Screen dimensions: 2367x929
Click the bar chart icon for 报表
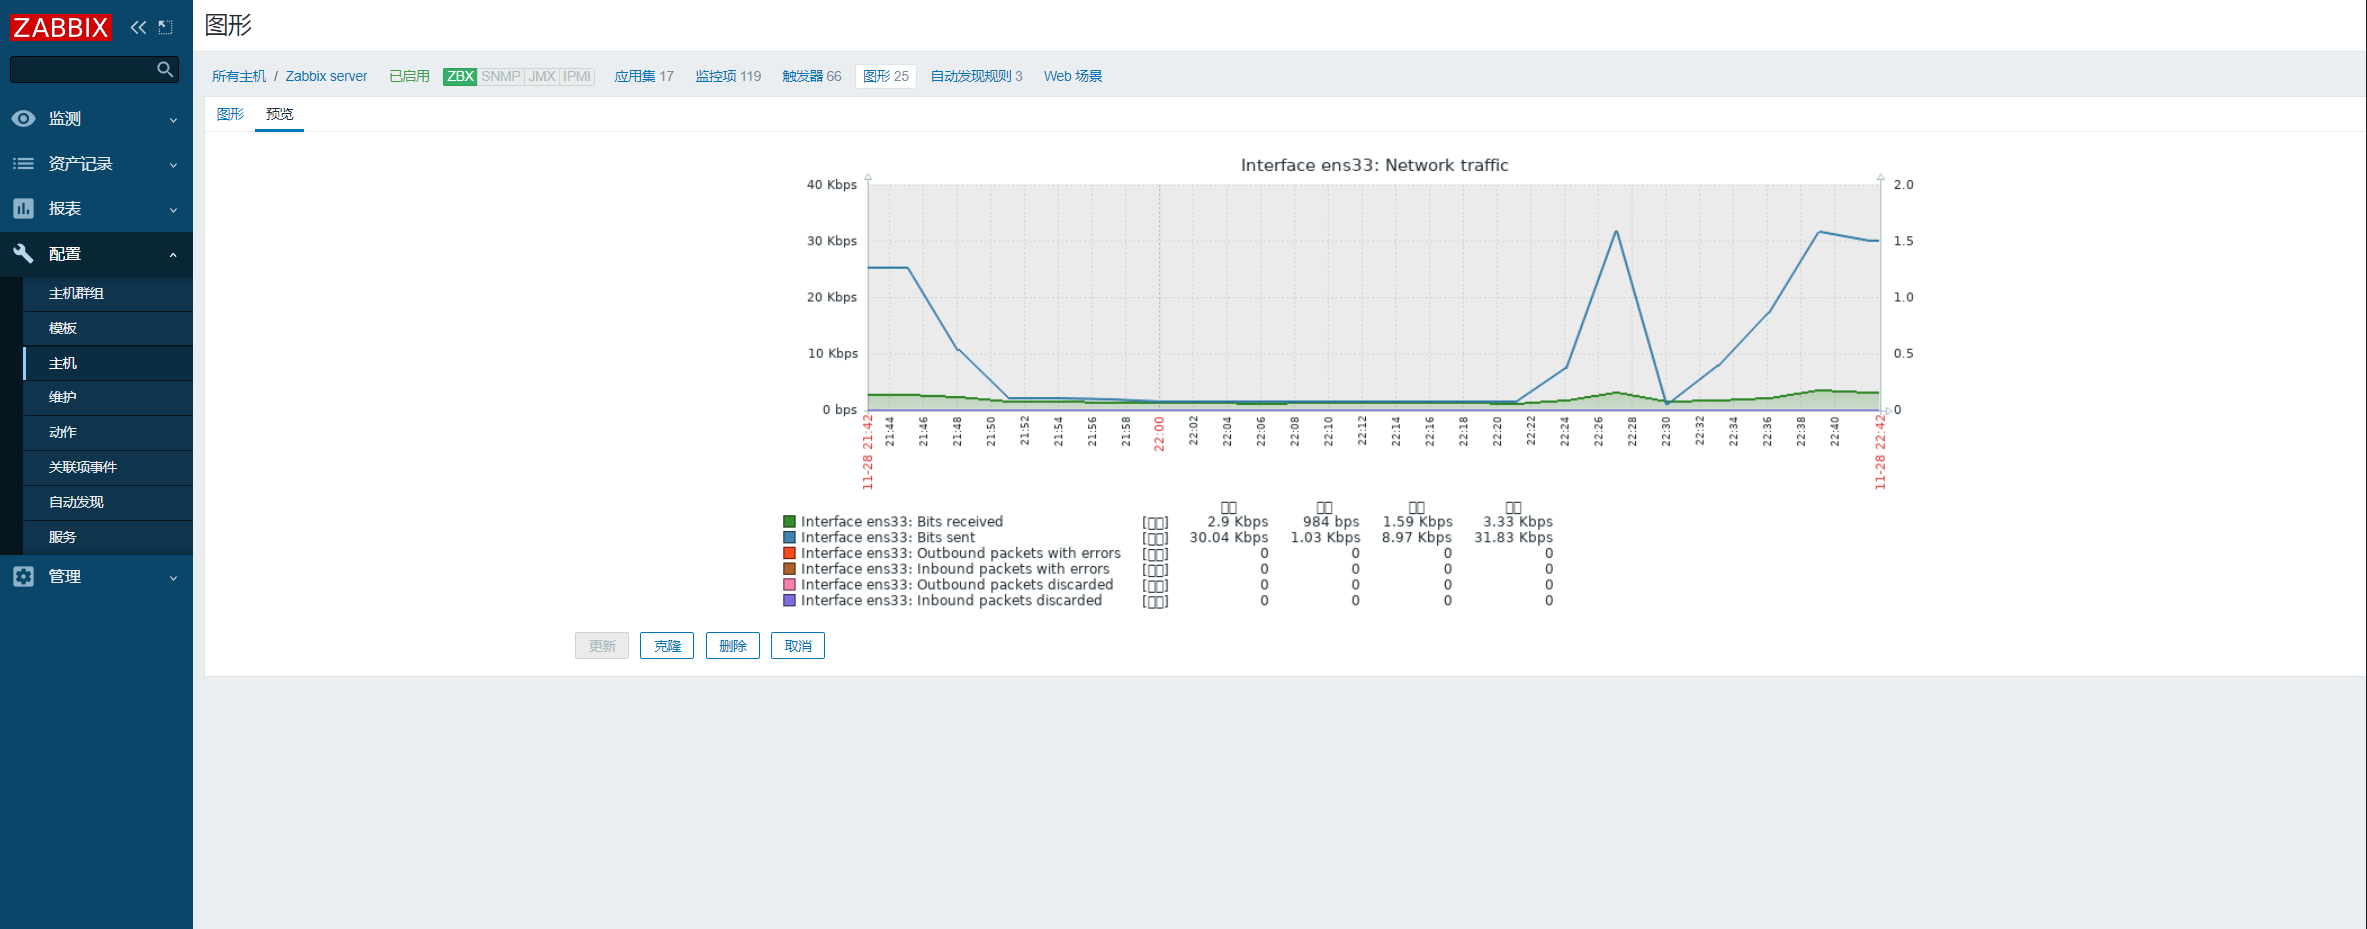click(x=23, y=208)
